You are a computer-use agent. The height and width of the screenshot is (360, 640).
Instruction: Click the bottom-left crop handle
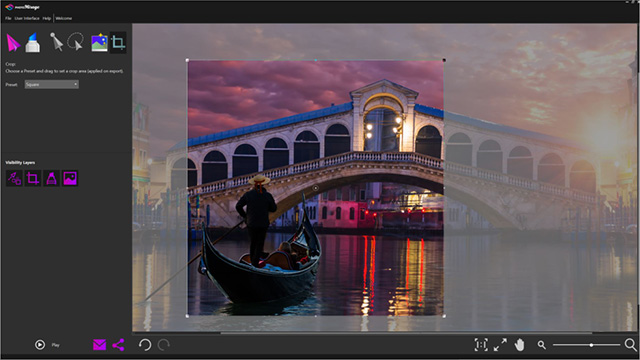click(x=187, y=316)
